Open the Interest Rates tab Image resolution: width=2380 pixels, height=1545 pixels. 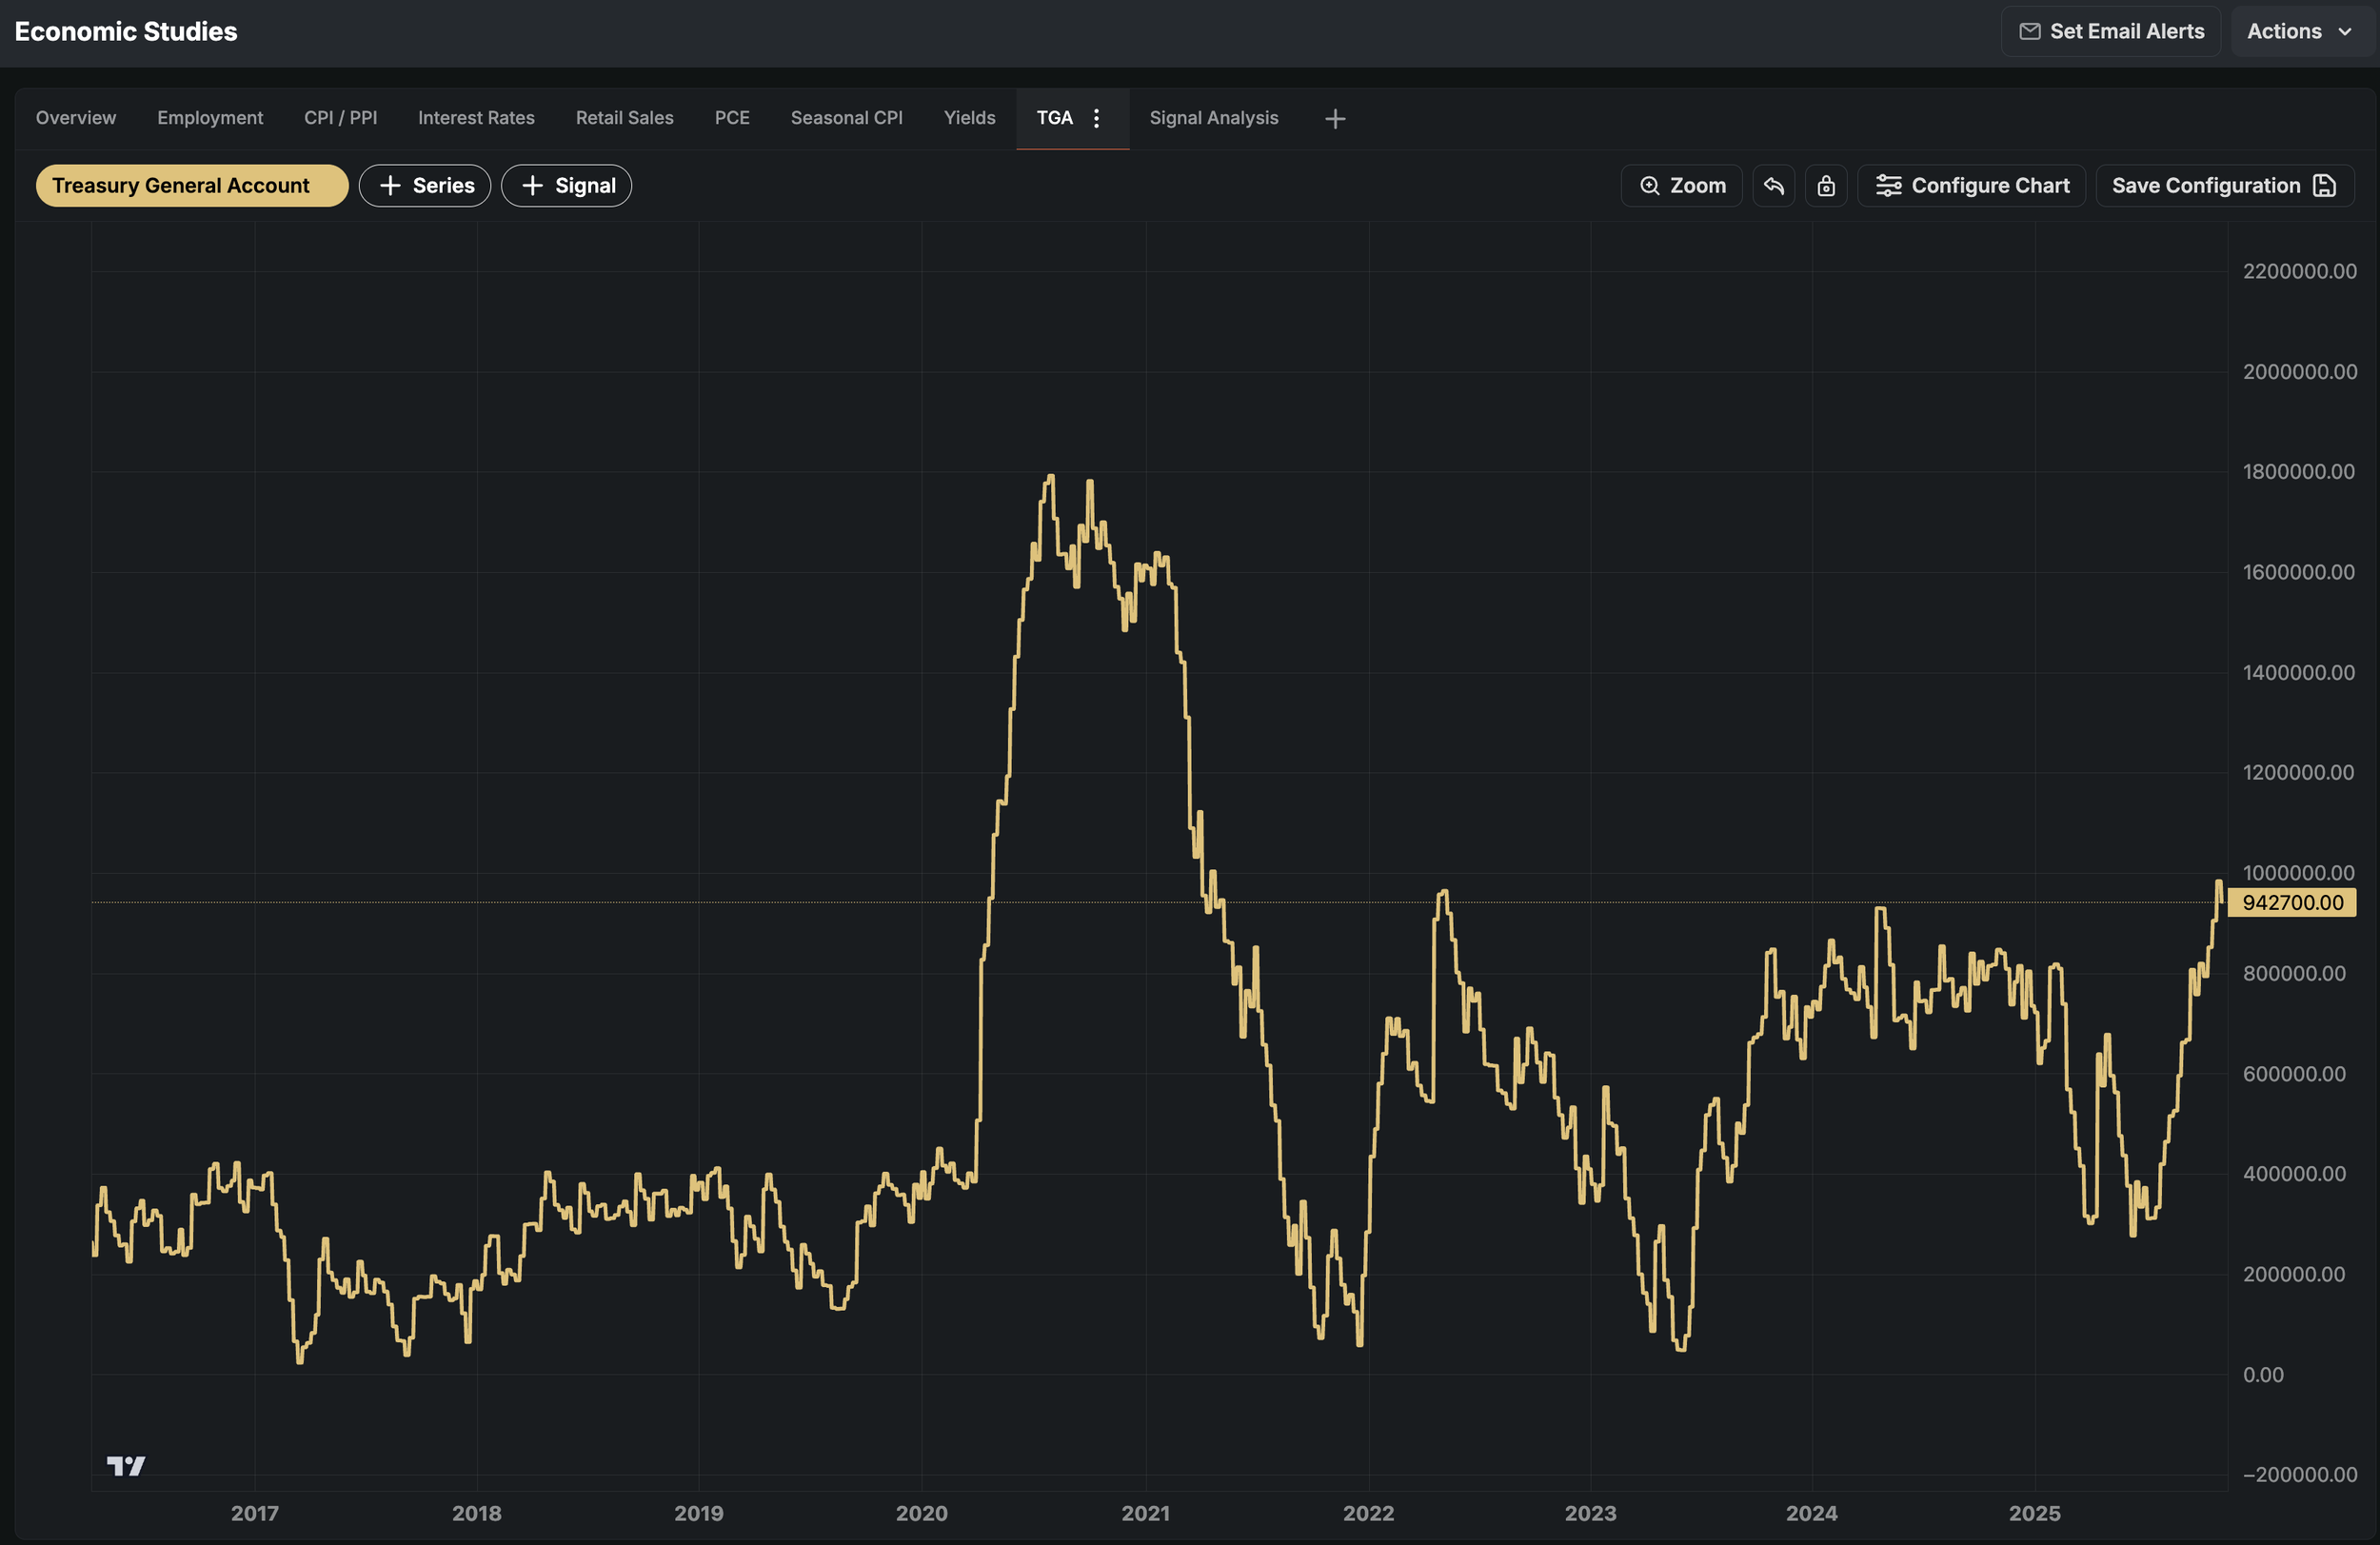[x=476, y=118]
